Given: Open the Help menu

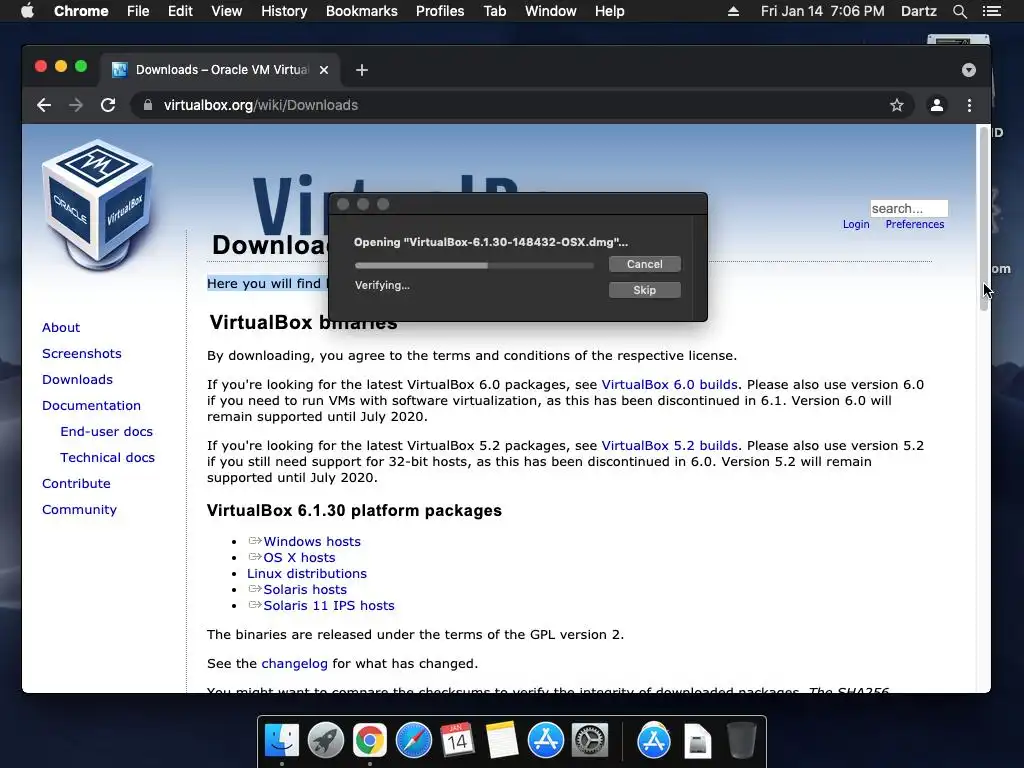Looking at the screenshot, I should point(609,11).
